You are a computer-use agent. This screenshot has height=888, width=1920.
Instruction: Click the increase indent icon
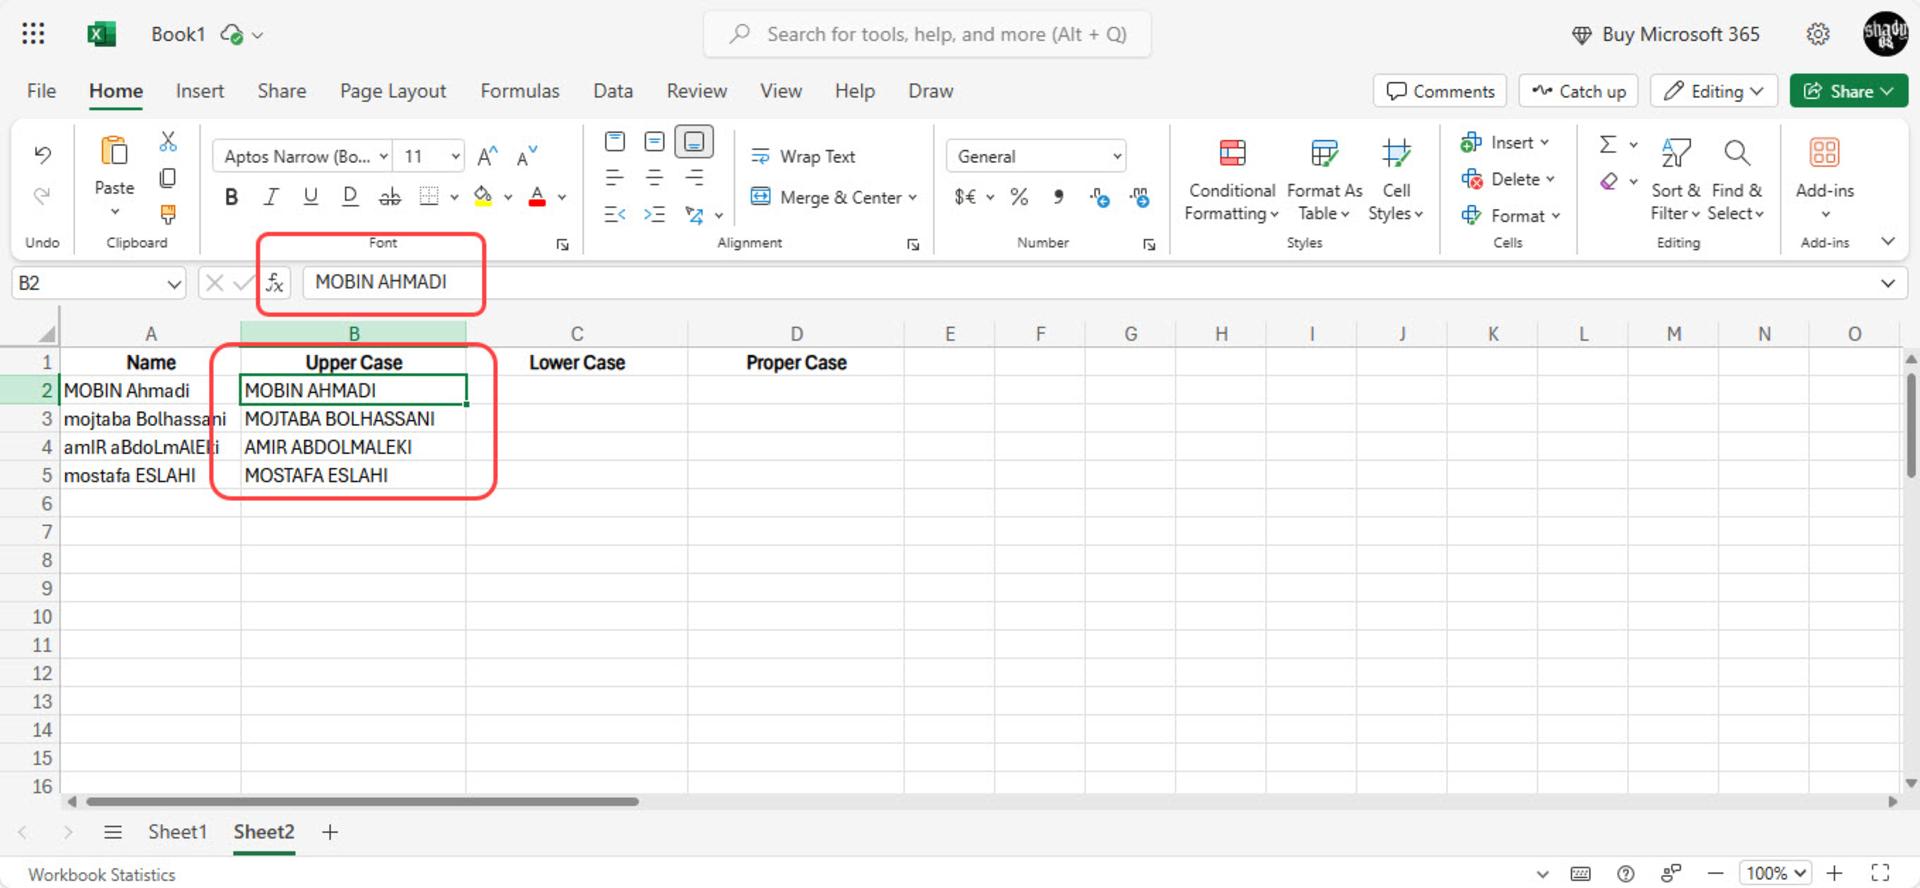[654, 214]
